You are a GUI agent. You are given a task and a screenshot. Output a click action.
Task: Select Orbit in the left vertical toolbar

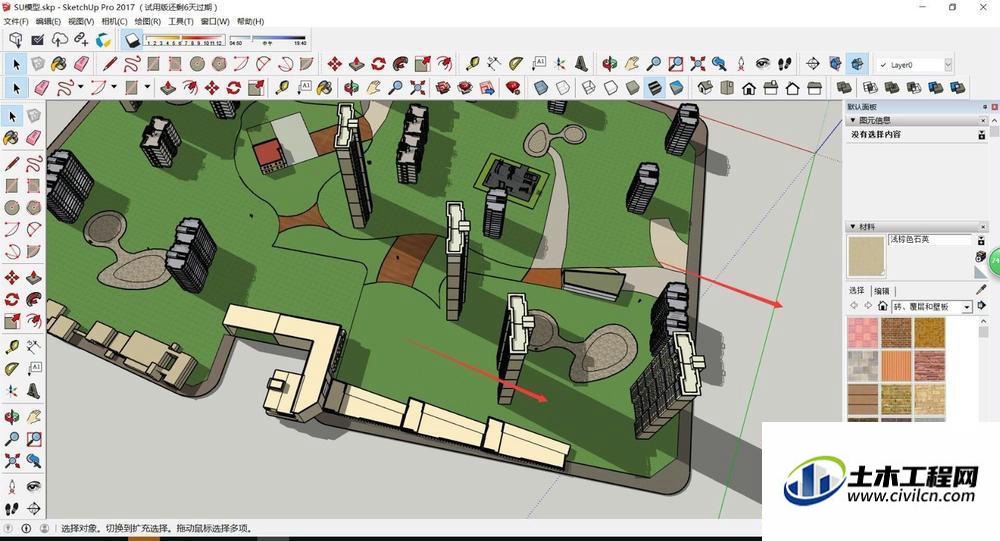click(x=11, y=417)
